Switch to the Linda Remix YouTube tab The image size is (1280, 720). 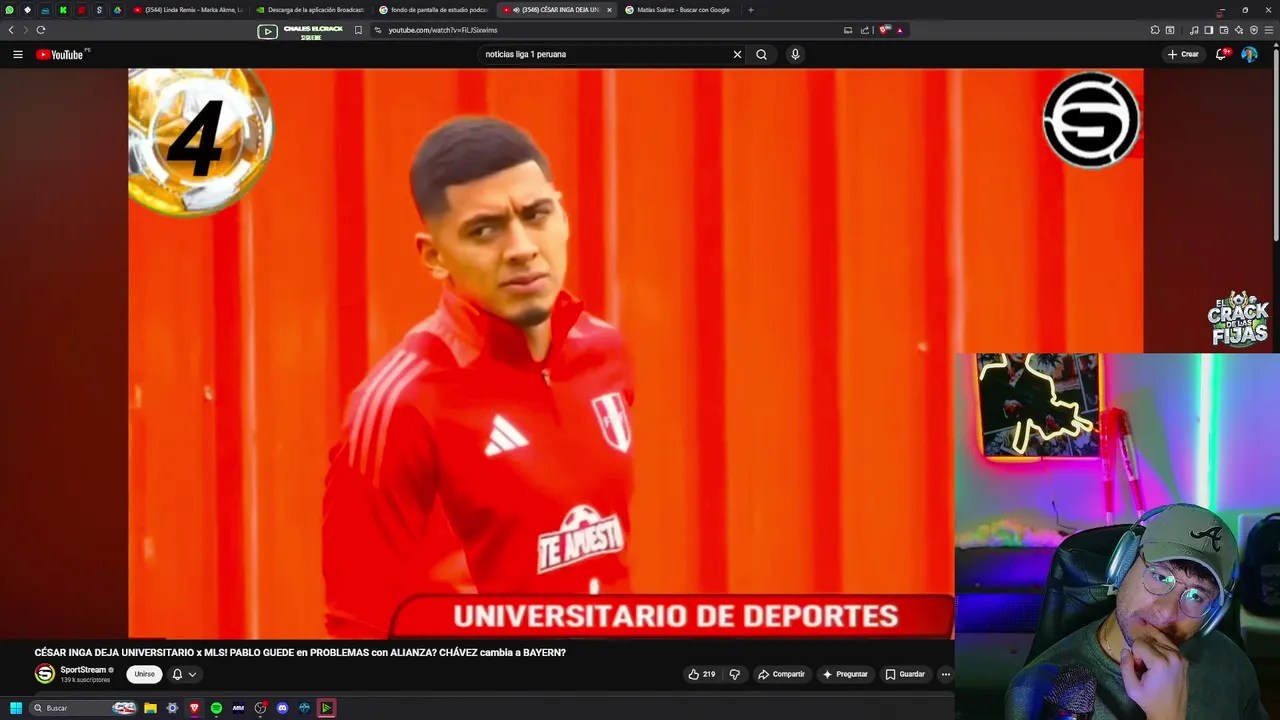[188, 10]
